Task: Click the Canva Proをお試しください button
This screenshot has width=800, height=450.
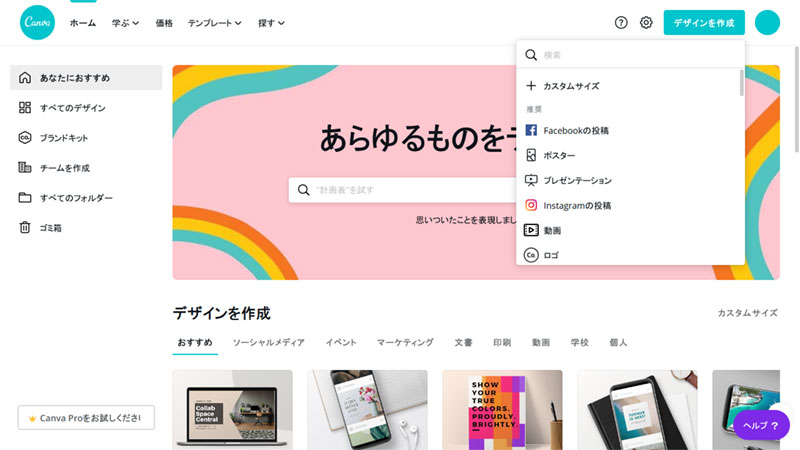Action: coord(86,418)
